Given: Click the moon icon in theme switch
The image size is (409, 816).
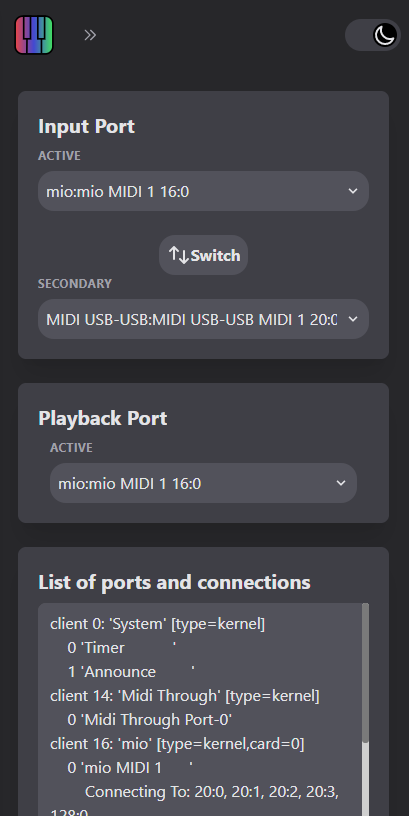Looking at the screenshot, I should tap(385, 35).
